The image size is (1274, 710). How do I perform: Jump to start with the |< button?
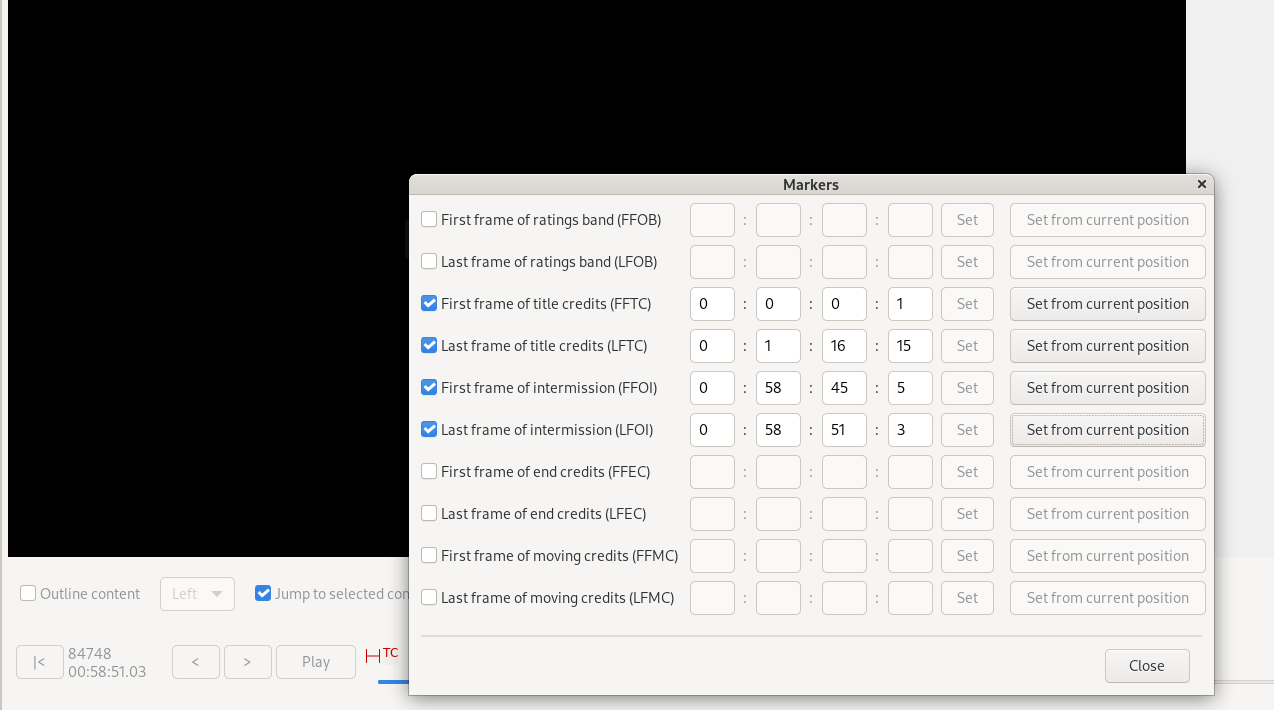39,662
